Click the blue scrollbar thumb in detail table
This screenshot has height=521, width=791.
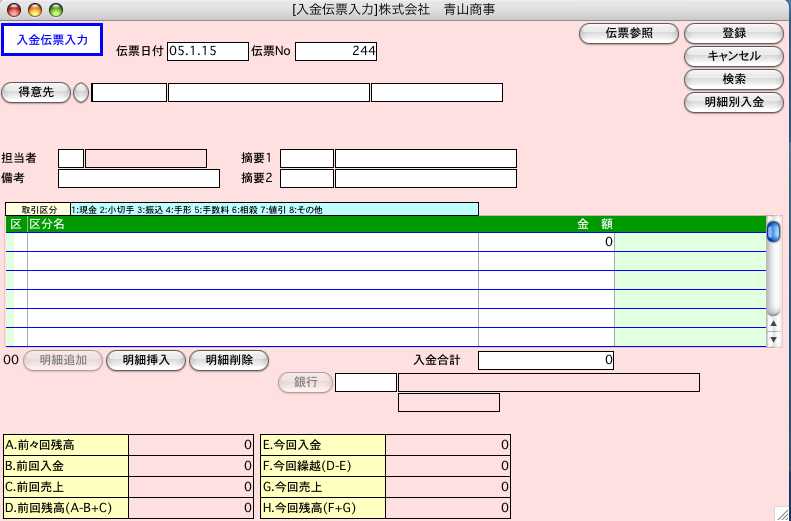pos(773,232)
